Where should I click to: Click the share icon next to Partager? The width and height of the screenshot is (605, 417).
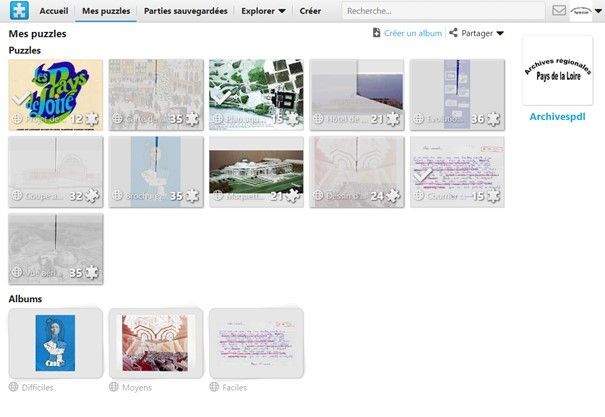pyautogui.click(x=453, y=33)
